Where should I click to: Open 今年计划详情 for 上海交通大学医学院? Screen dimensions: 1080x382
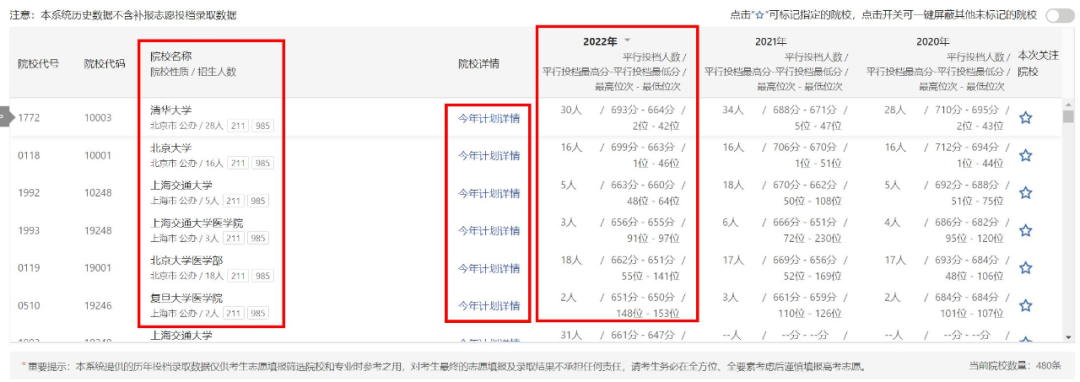[x=488, y=231]
